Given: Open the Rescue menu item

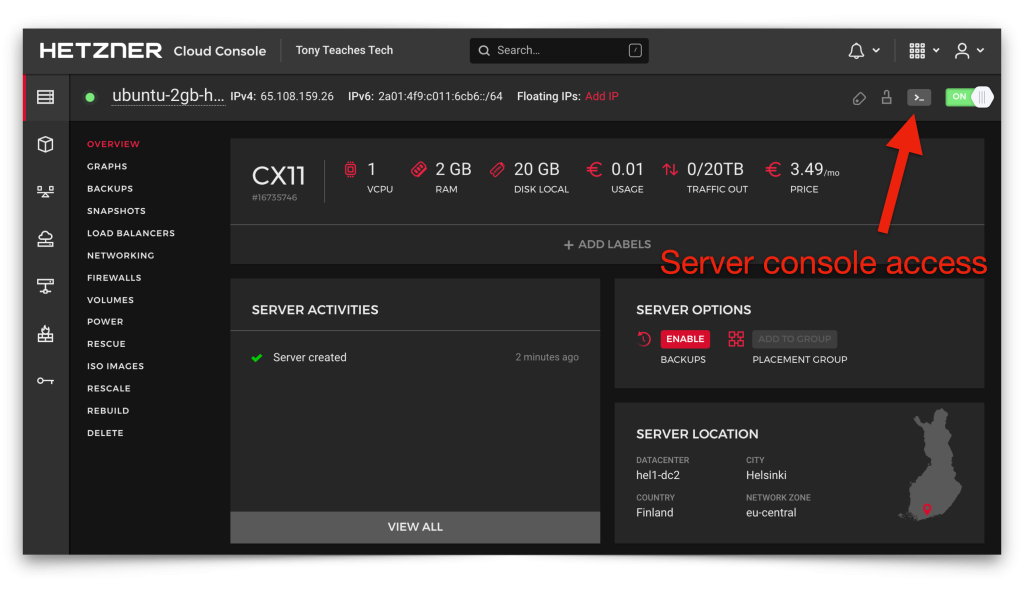Looking at the screenshot, I should [x=106, y=344].
